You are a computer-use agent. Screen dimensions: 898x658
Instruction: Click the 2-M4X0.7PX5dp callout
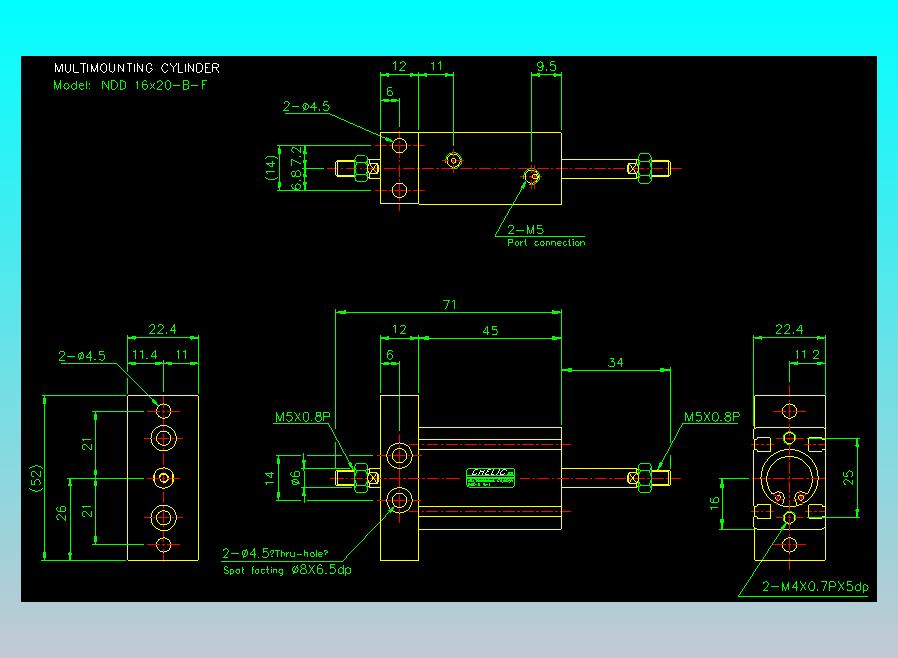click(815, 586)
